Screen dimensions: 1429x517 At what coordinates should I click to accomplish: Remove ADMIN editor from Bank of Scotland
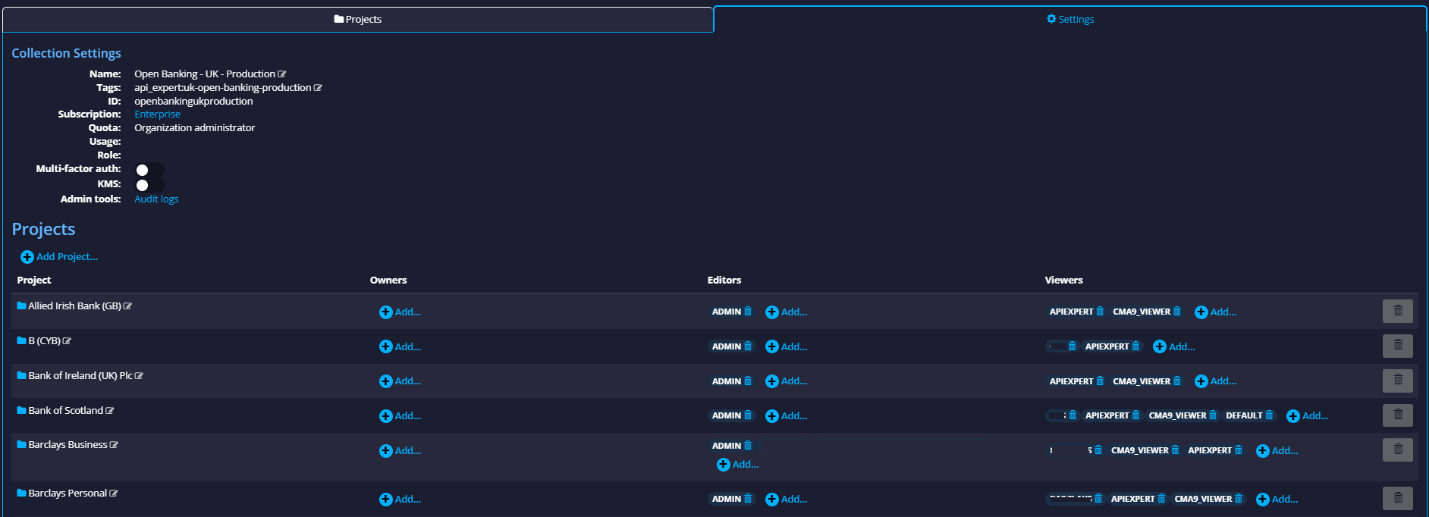tap(748, 416)
